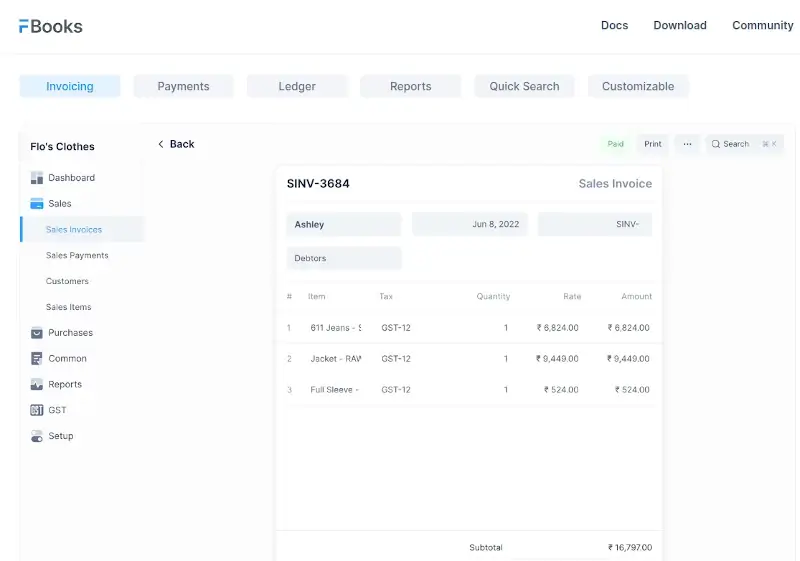
Task: Click the Sales card icon in sidebar
Action: [x=37, y=204]
